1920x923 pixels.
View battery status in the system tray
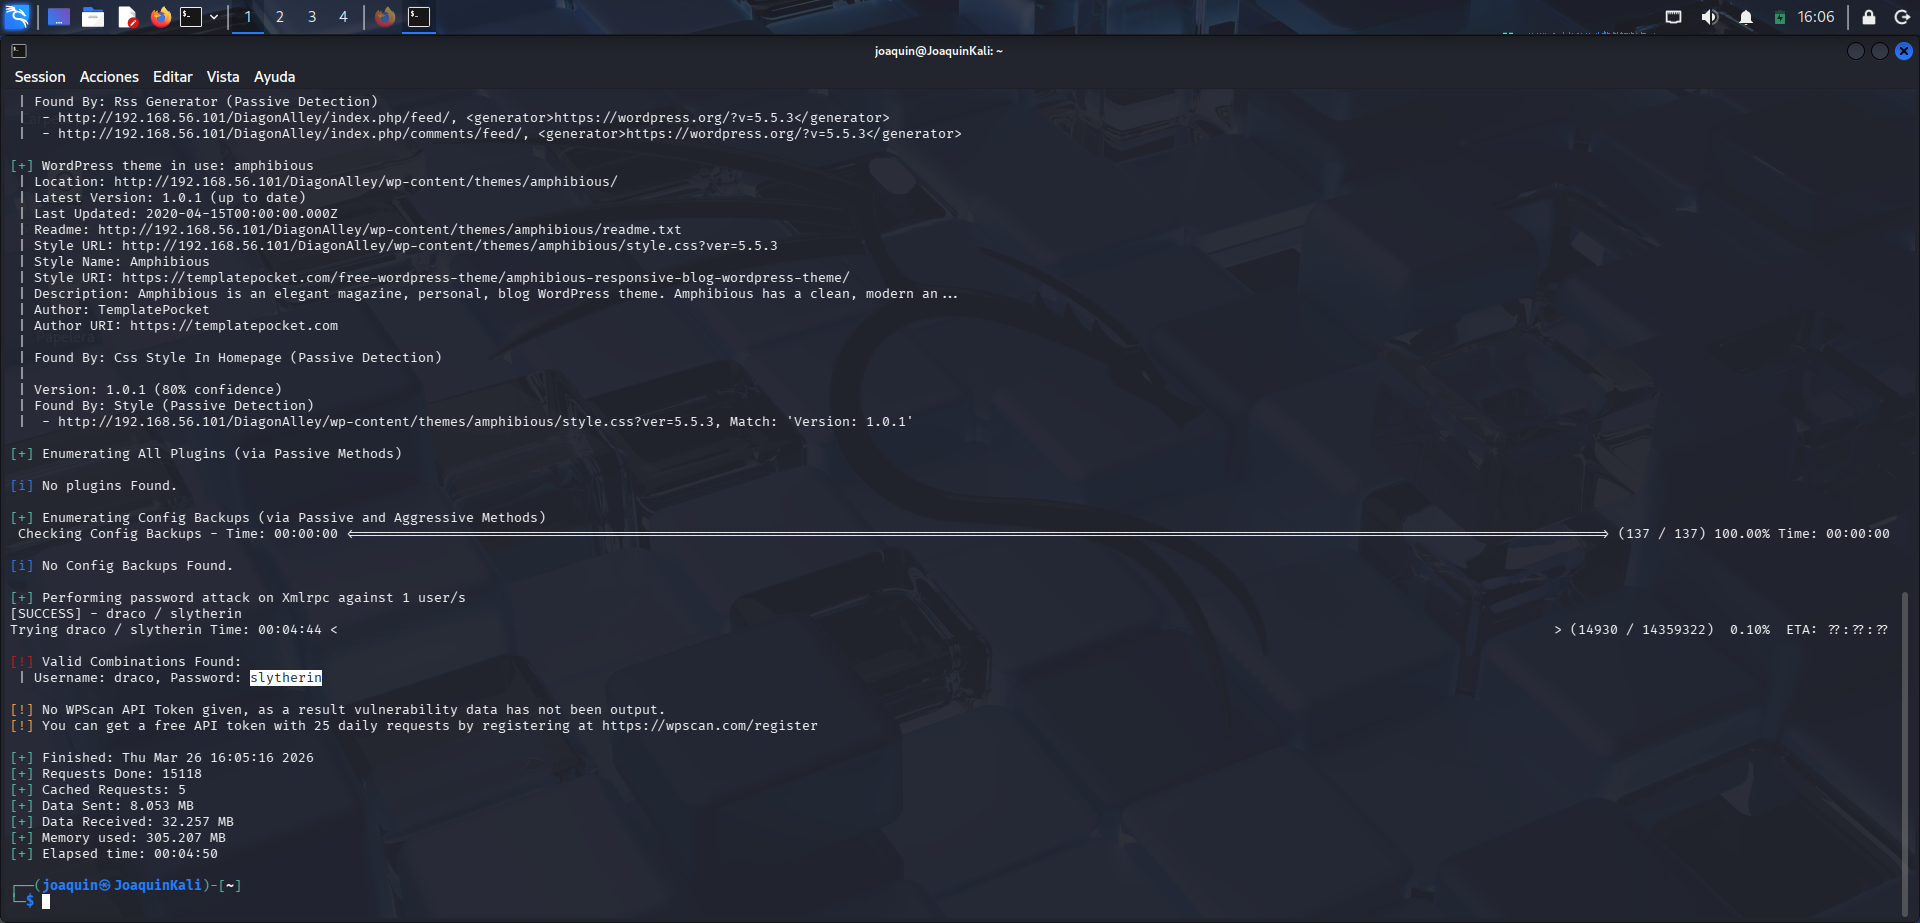1782,16
